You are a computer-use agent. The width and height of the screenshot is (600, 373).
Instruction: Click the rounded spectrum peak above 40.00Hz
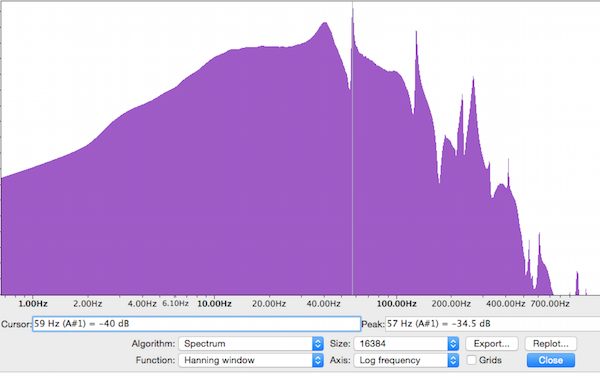[x=325, y=24]
